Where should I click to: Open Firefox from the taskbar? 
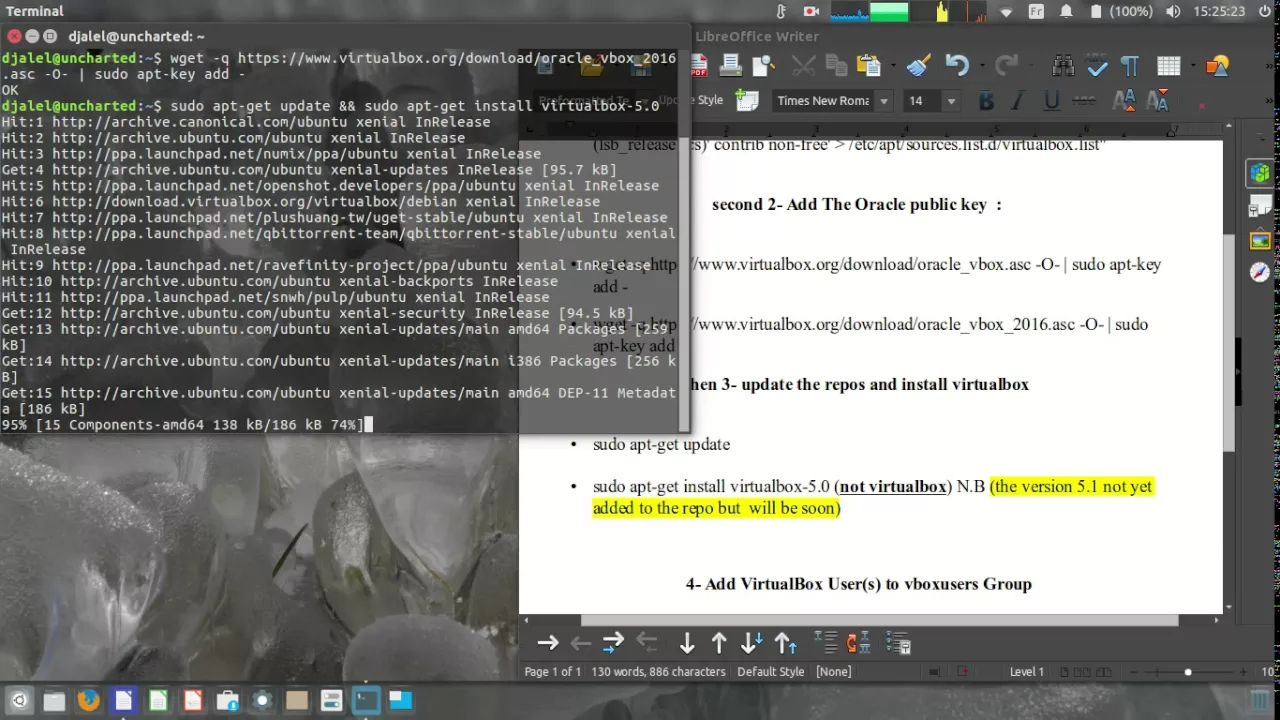point(88,700)
